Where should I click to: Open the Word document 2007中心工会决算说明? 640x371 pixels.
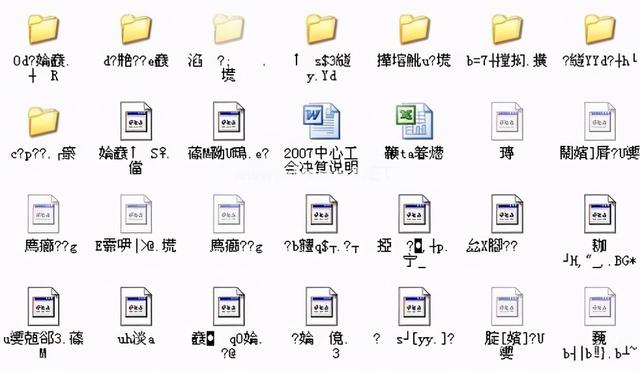pos(321,121)
